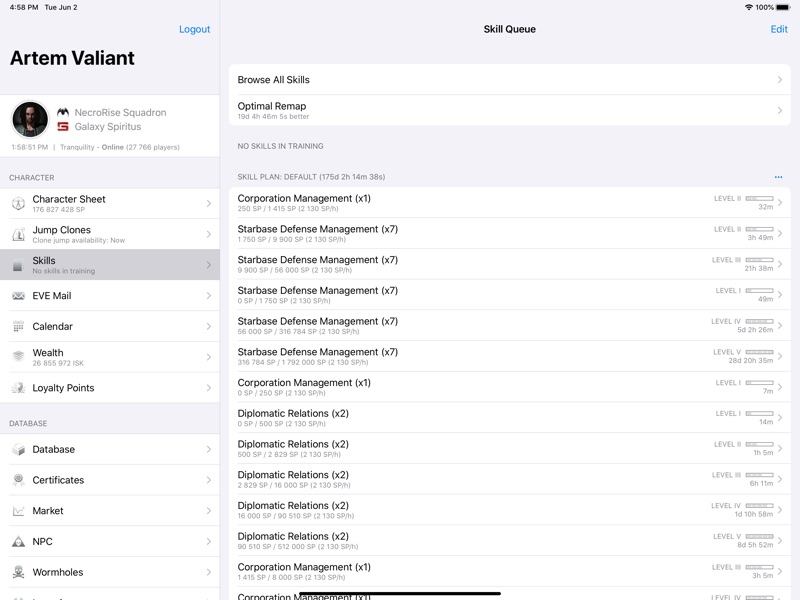The height and width of the screenshot is (600, 800).
Task: Open Starbase Defense Management Level III row
Action: (x=509, y=264)
